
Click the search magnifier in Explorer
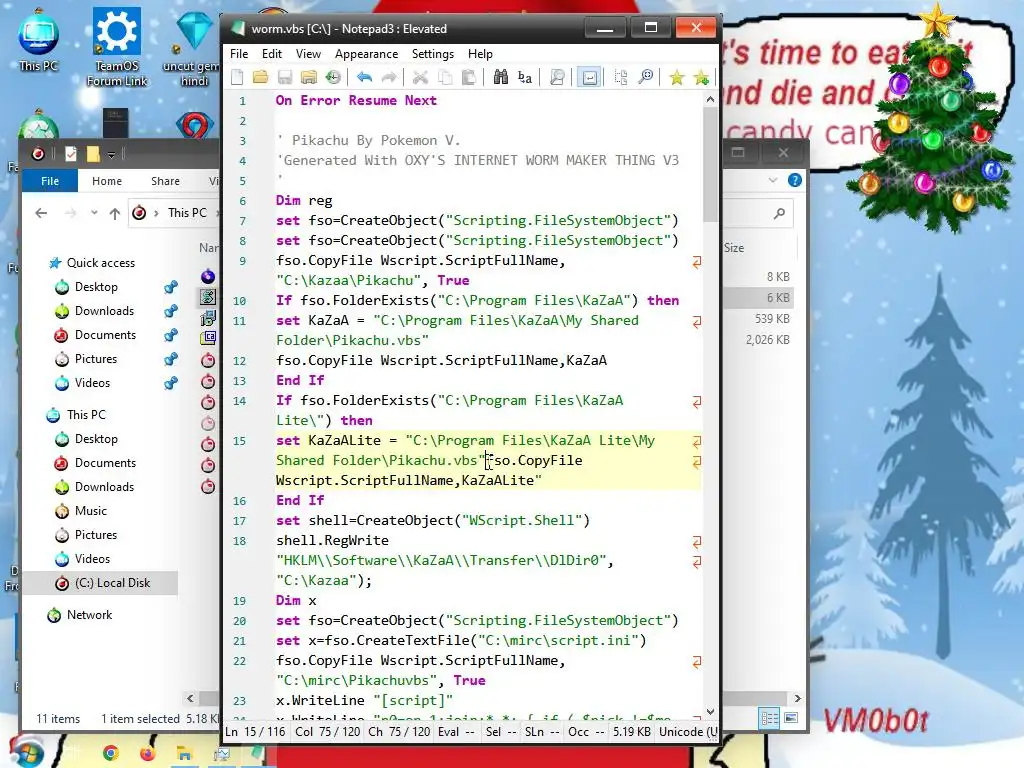tap(779, 214)
